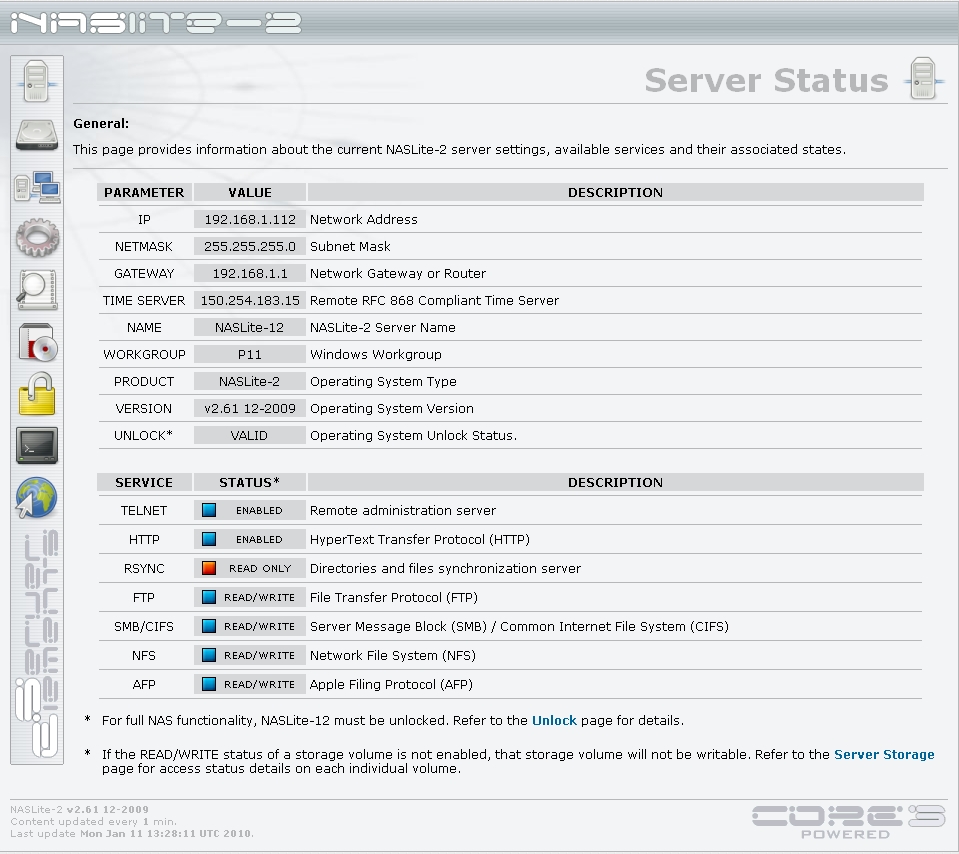Click the FTP service name
Viewport: 959px width, 854px height.
pos(144,597)
